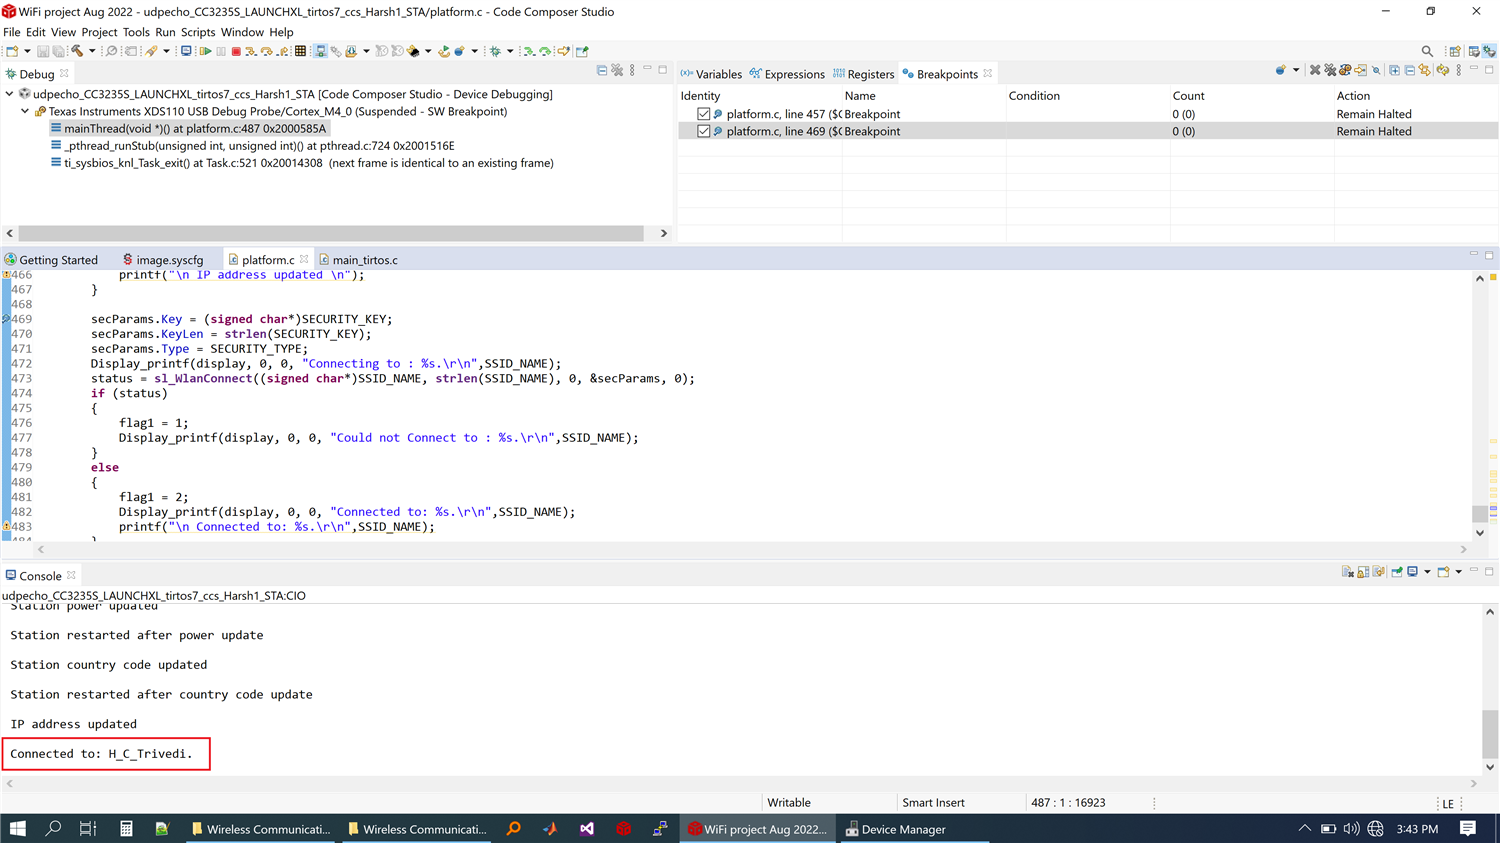Click the Count column header
Screen dimensions: 1500x843
tap(1188, 96)
